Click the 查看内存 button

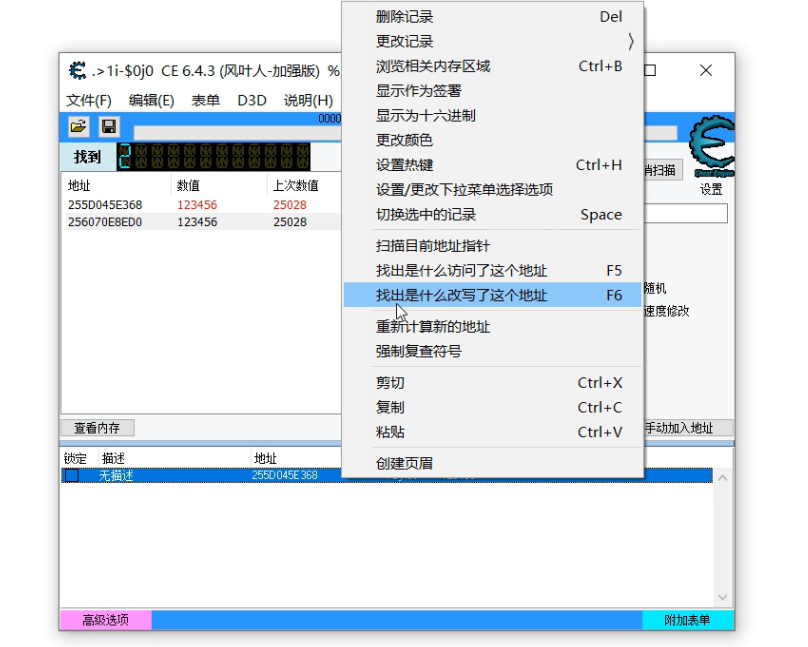pyautogui.click(x=97, y=428)
